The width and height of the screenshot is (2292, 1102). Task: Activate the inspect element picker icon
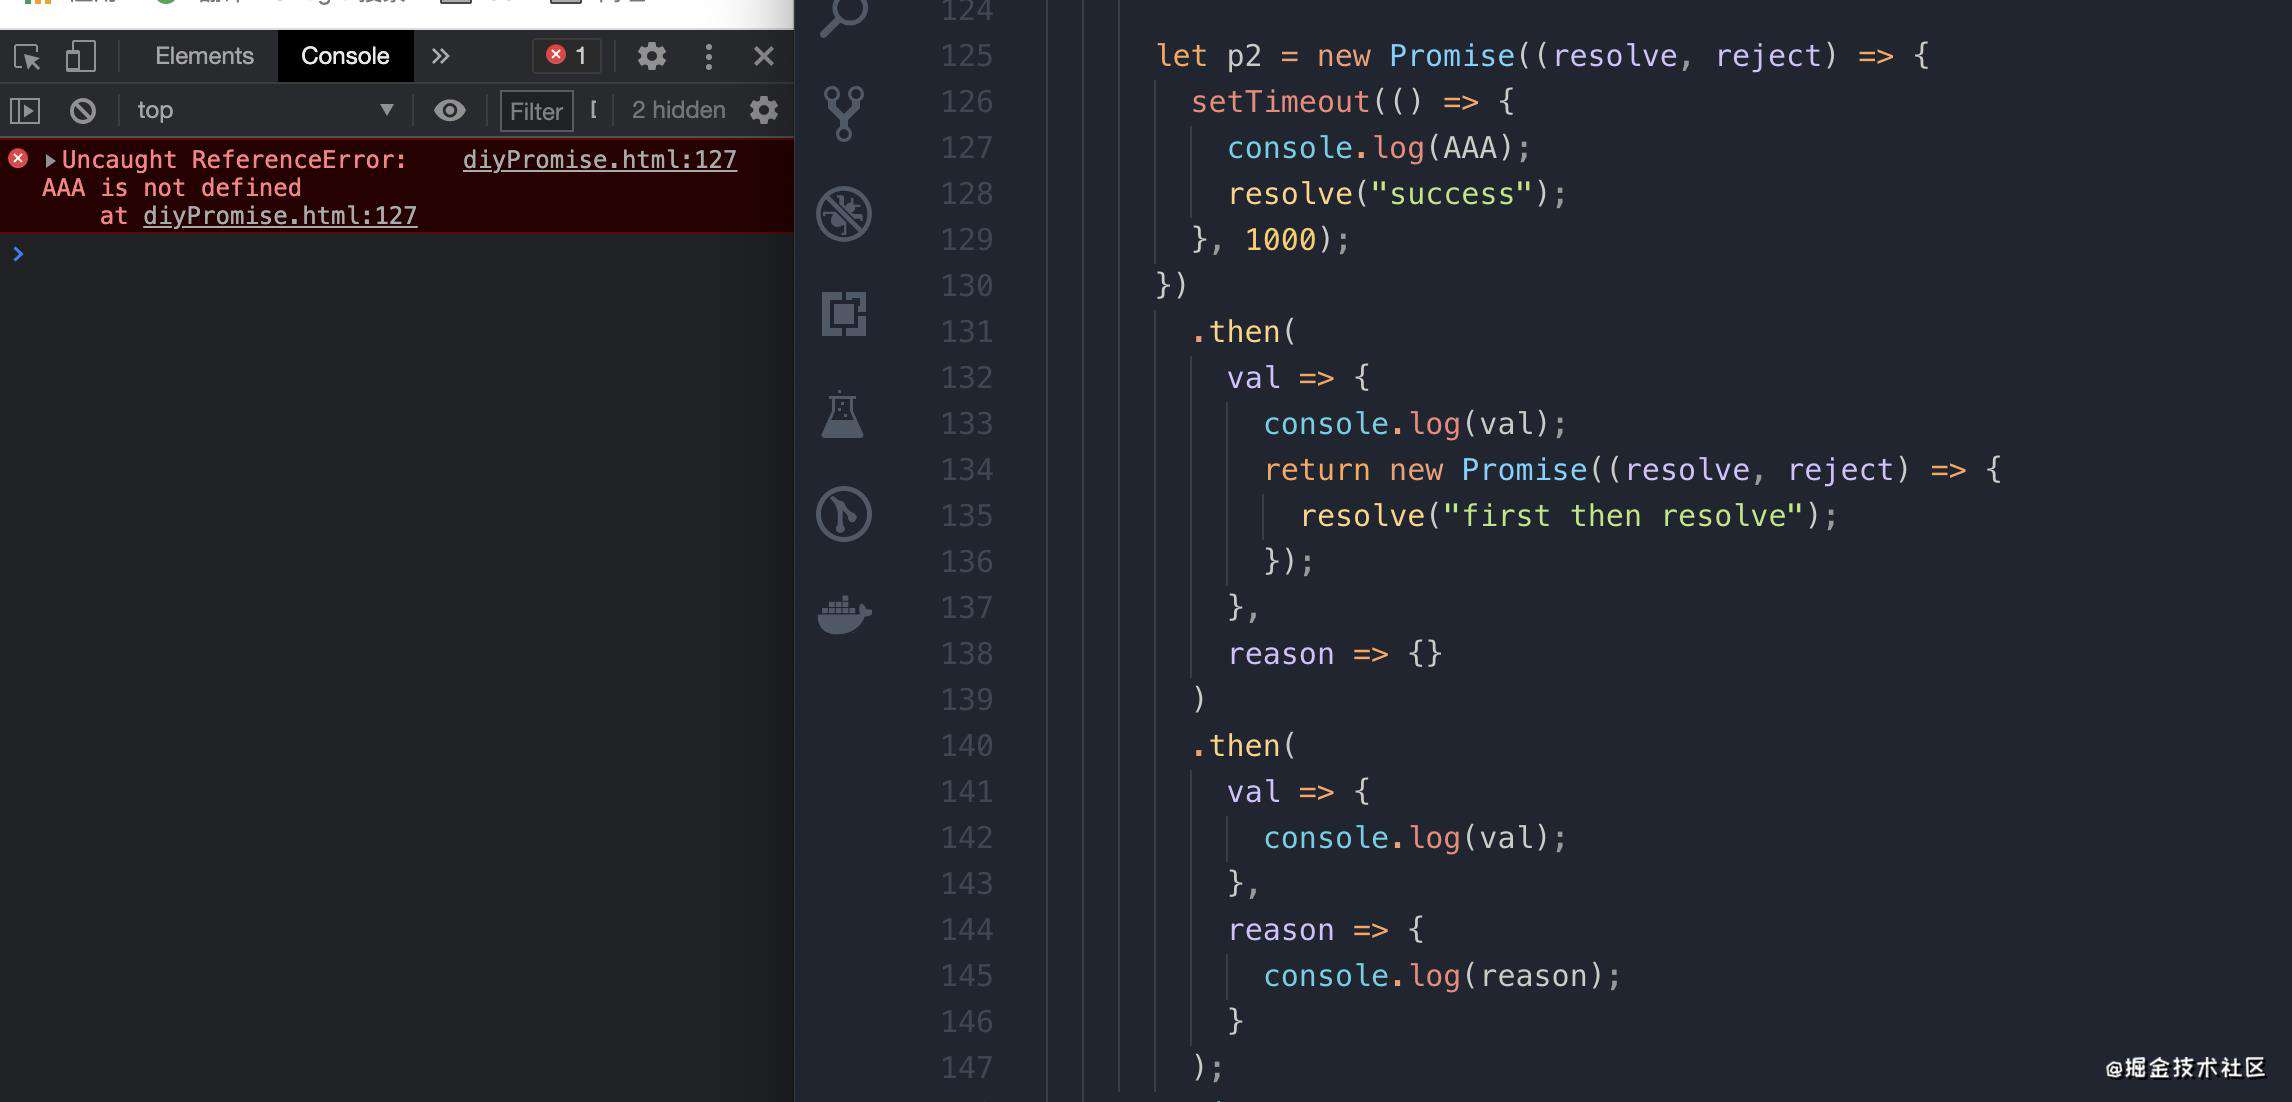tap(27, 56)
